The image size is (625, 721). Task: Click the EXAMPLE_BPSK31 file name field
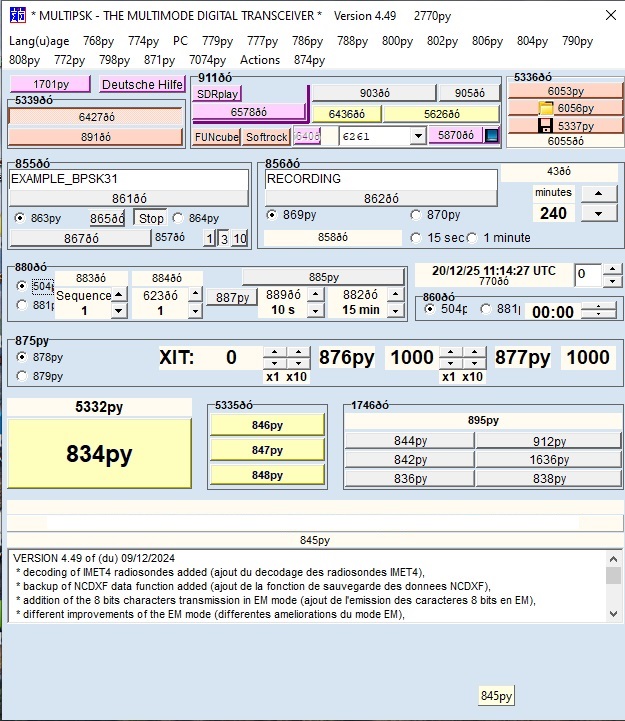[128, 179]
